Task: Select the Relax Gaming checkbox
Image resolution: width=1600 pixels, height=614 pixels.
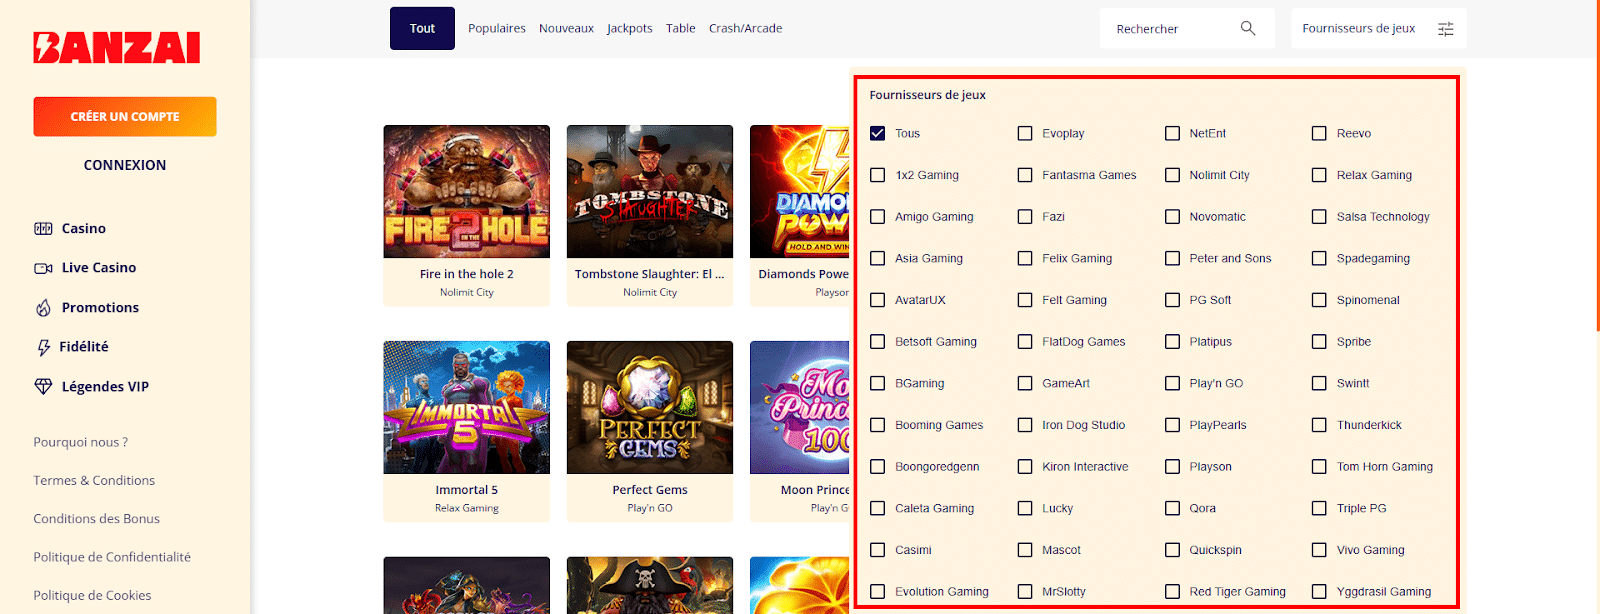Action: pyautogui.click(x=1319, y=175)
